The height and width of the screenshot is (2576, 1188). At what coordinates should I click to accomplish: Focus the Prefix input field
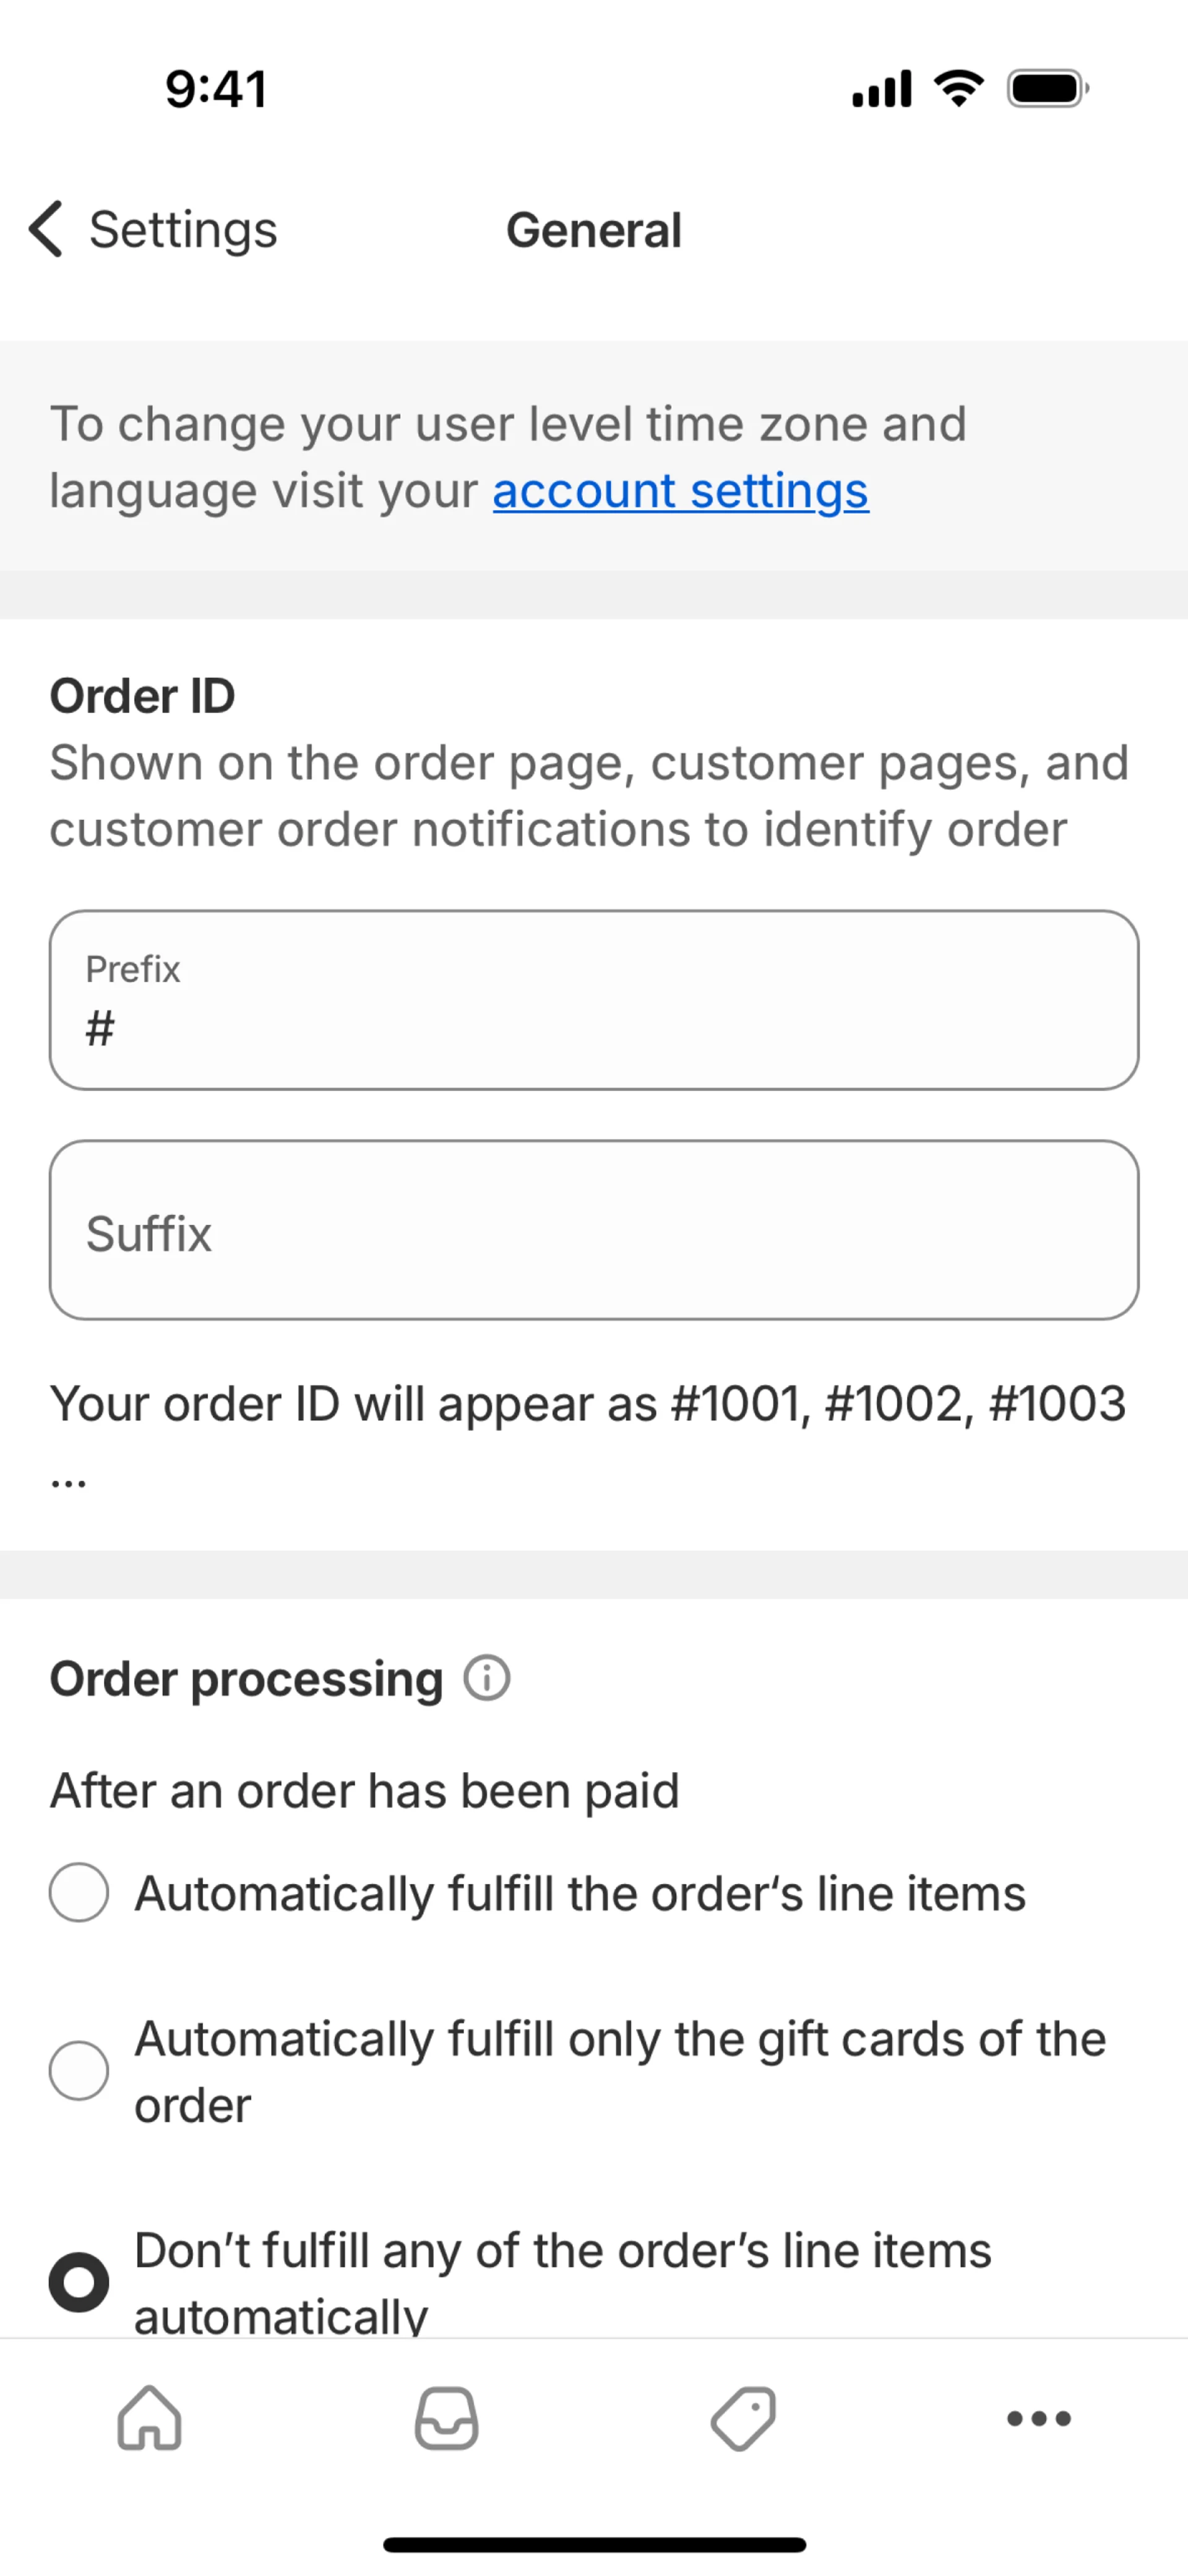594,1000
